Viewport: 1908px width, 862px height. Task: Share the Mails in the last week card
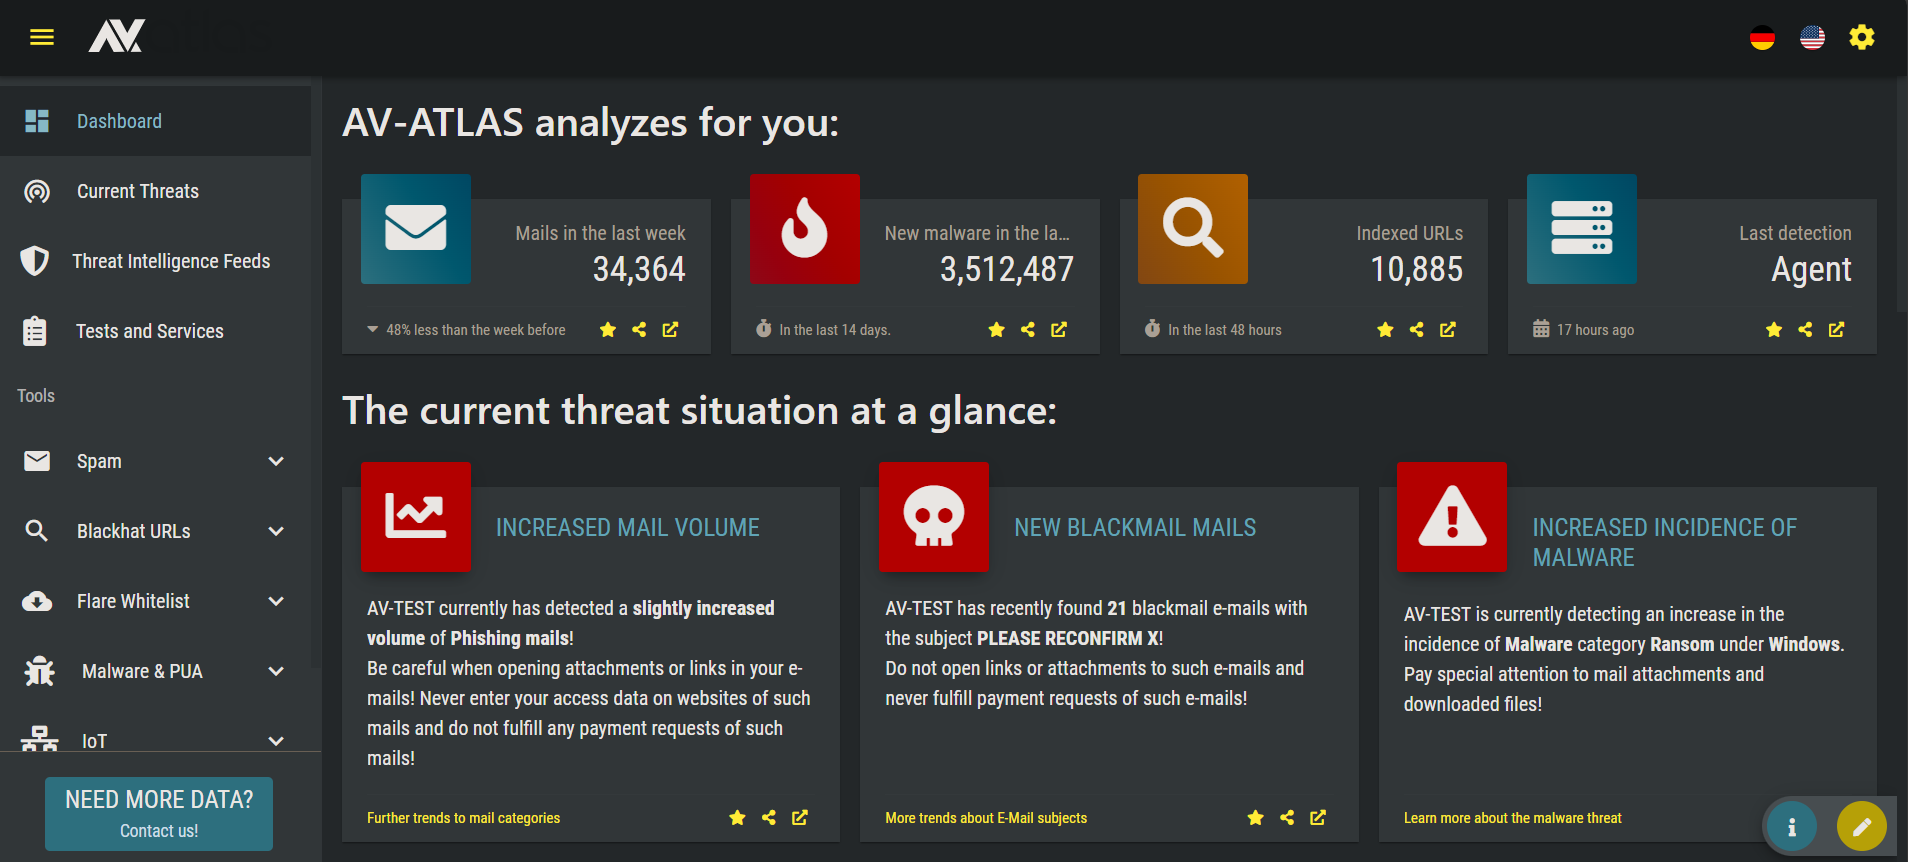(x=639, y=330)
